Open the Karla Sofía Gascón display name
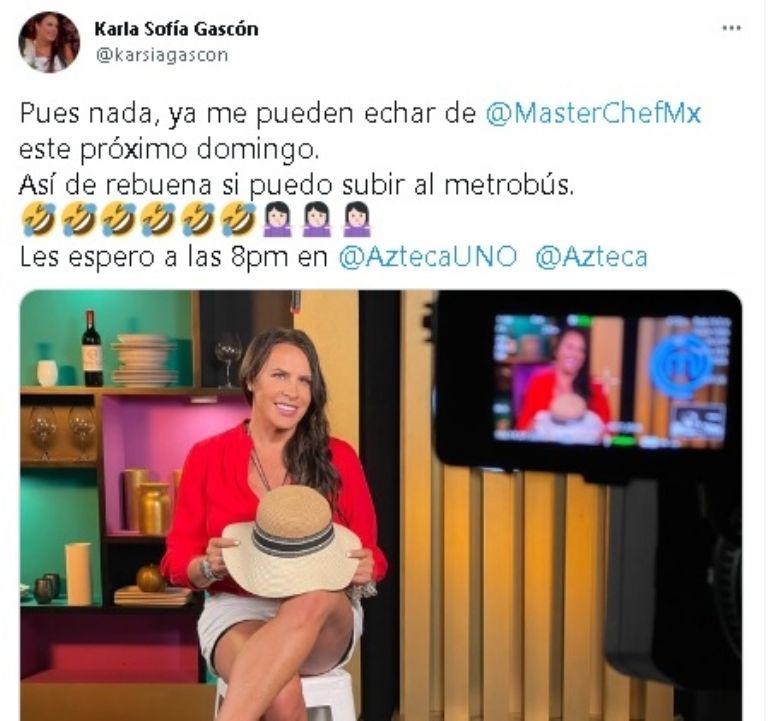Image resolution: width=768 pixels, height=721 pixels. tap(176, 29)
